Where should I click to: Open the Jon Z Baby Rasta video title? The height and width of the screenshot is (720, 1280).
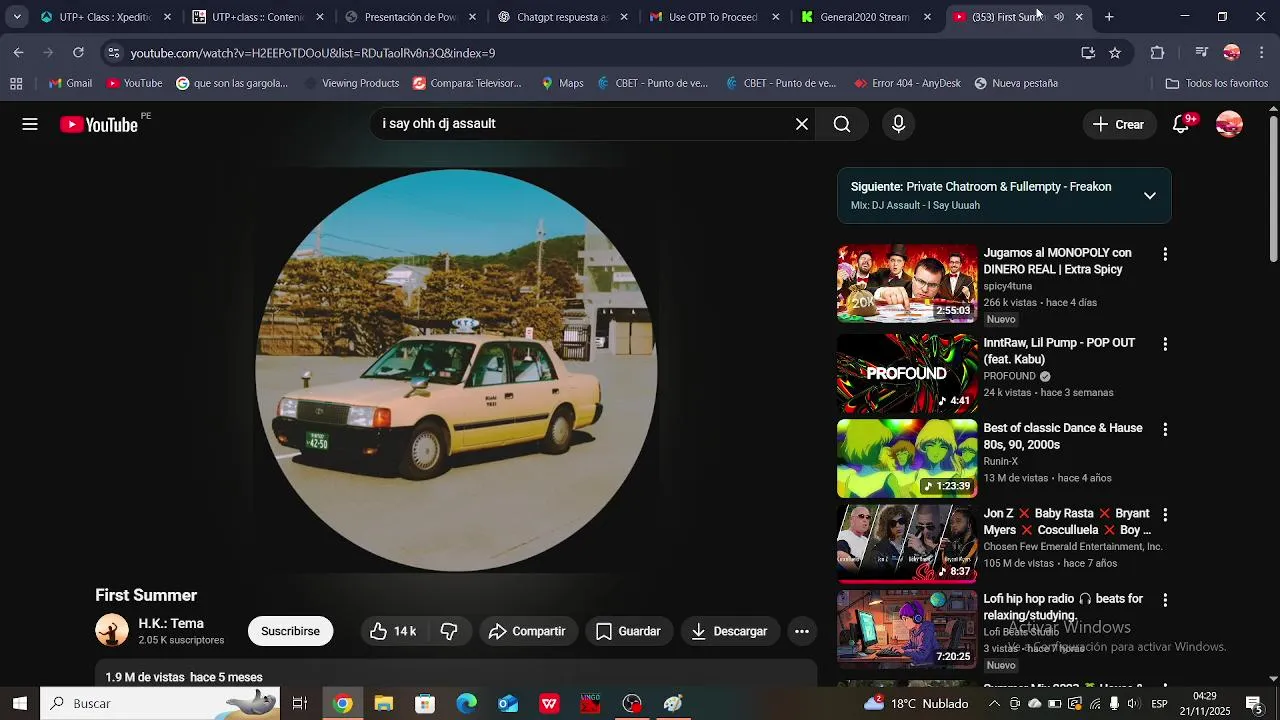coord(1067,522)
